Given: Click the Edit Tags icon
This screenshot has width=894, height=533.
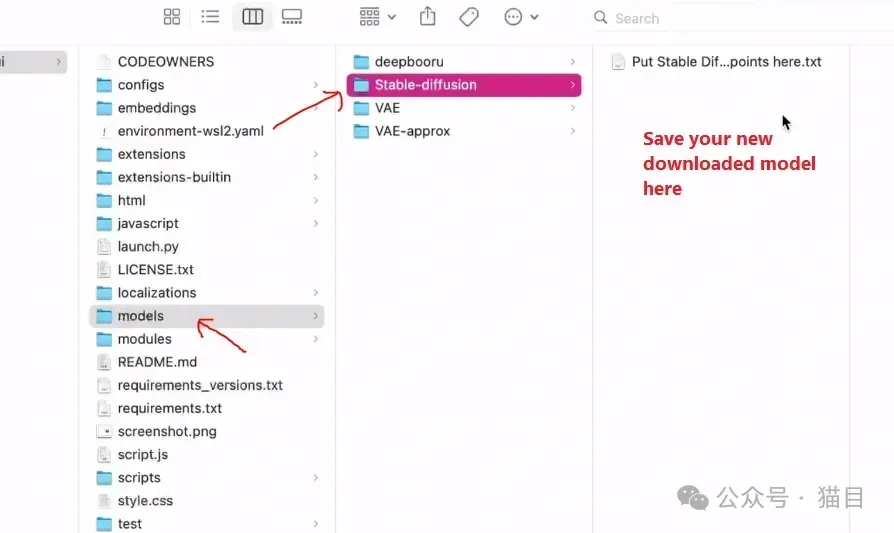Looking at the screenshot, I should click(x=469, y=17).
